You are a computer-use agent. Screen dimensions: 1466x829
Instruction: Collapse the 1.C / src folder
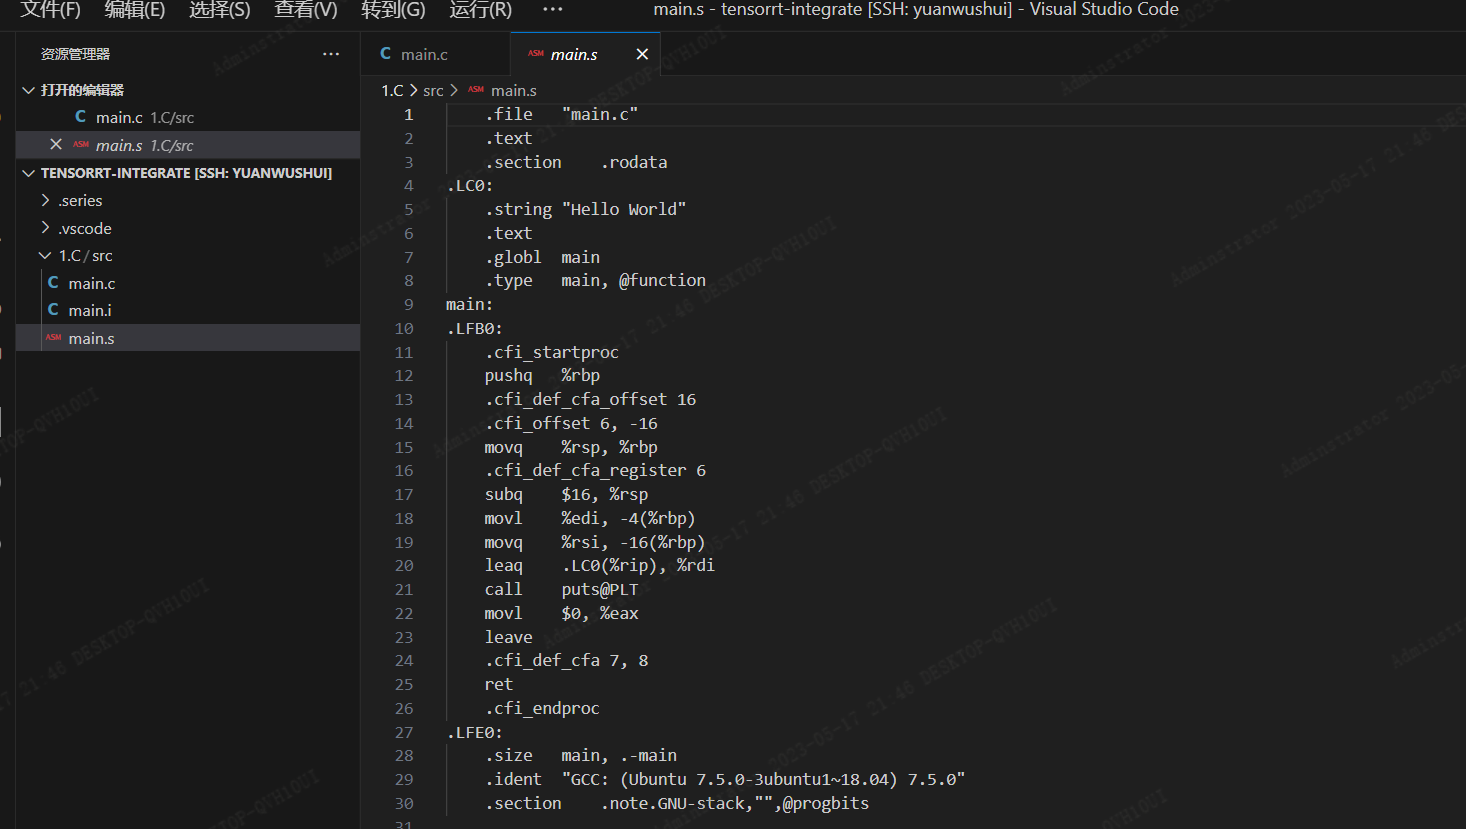point(188,256)
